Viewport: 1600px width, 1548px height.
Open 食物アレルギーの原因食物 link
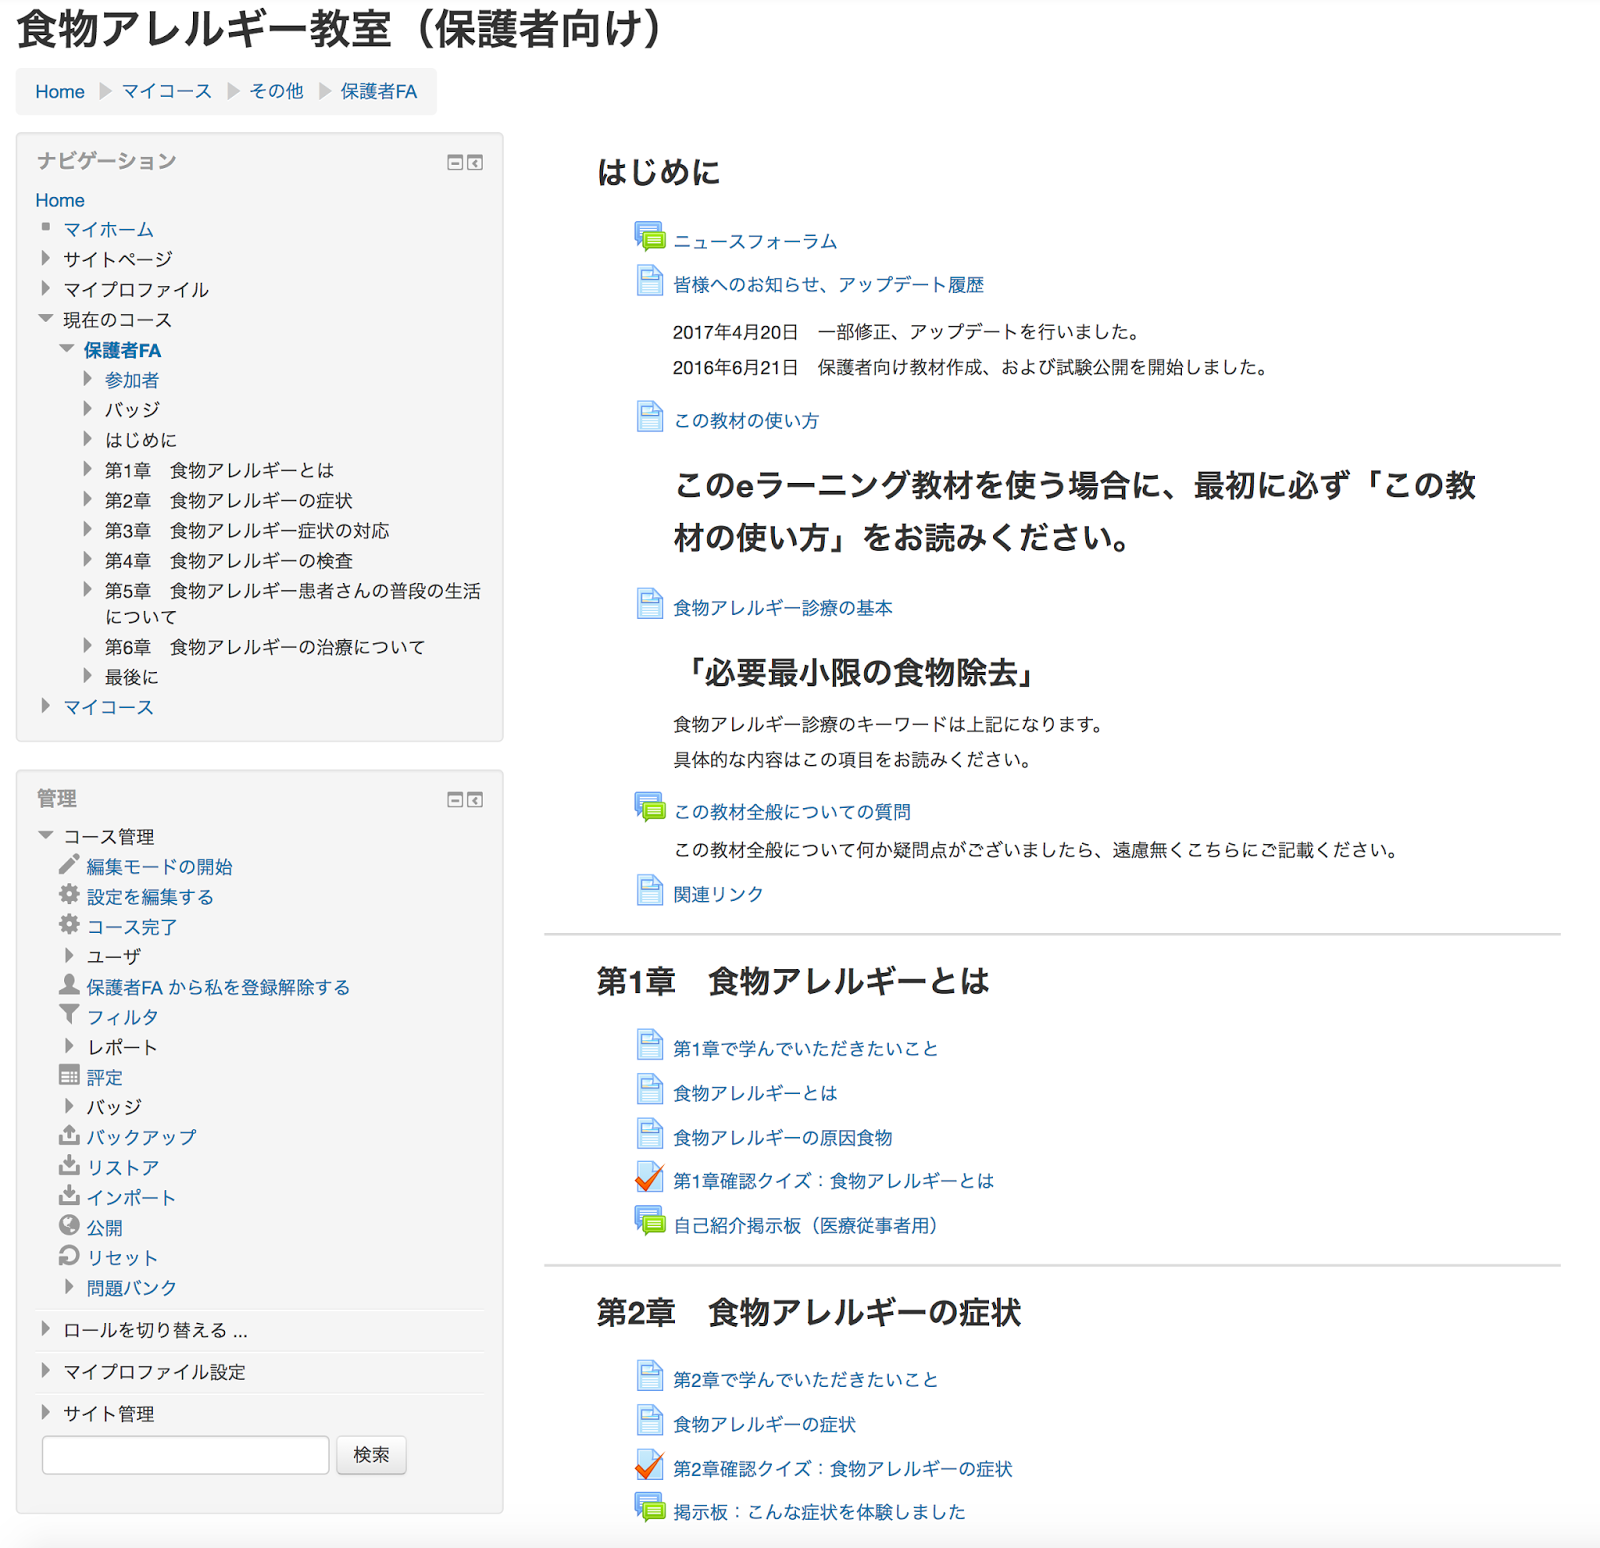click(x=783, y=1138)
